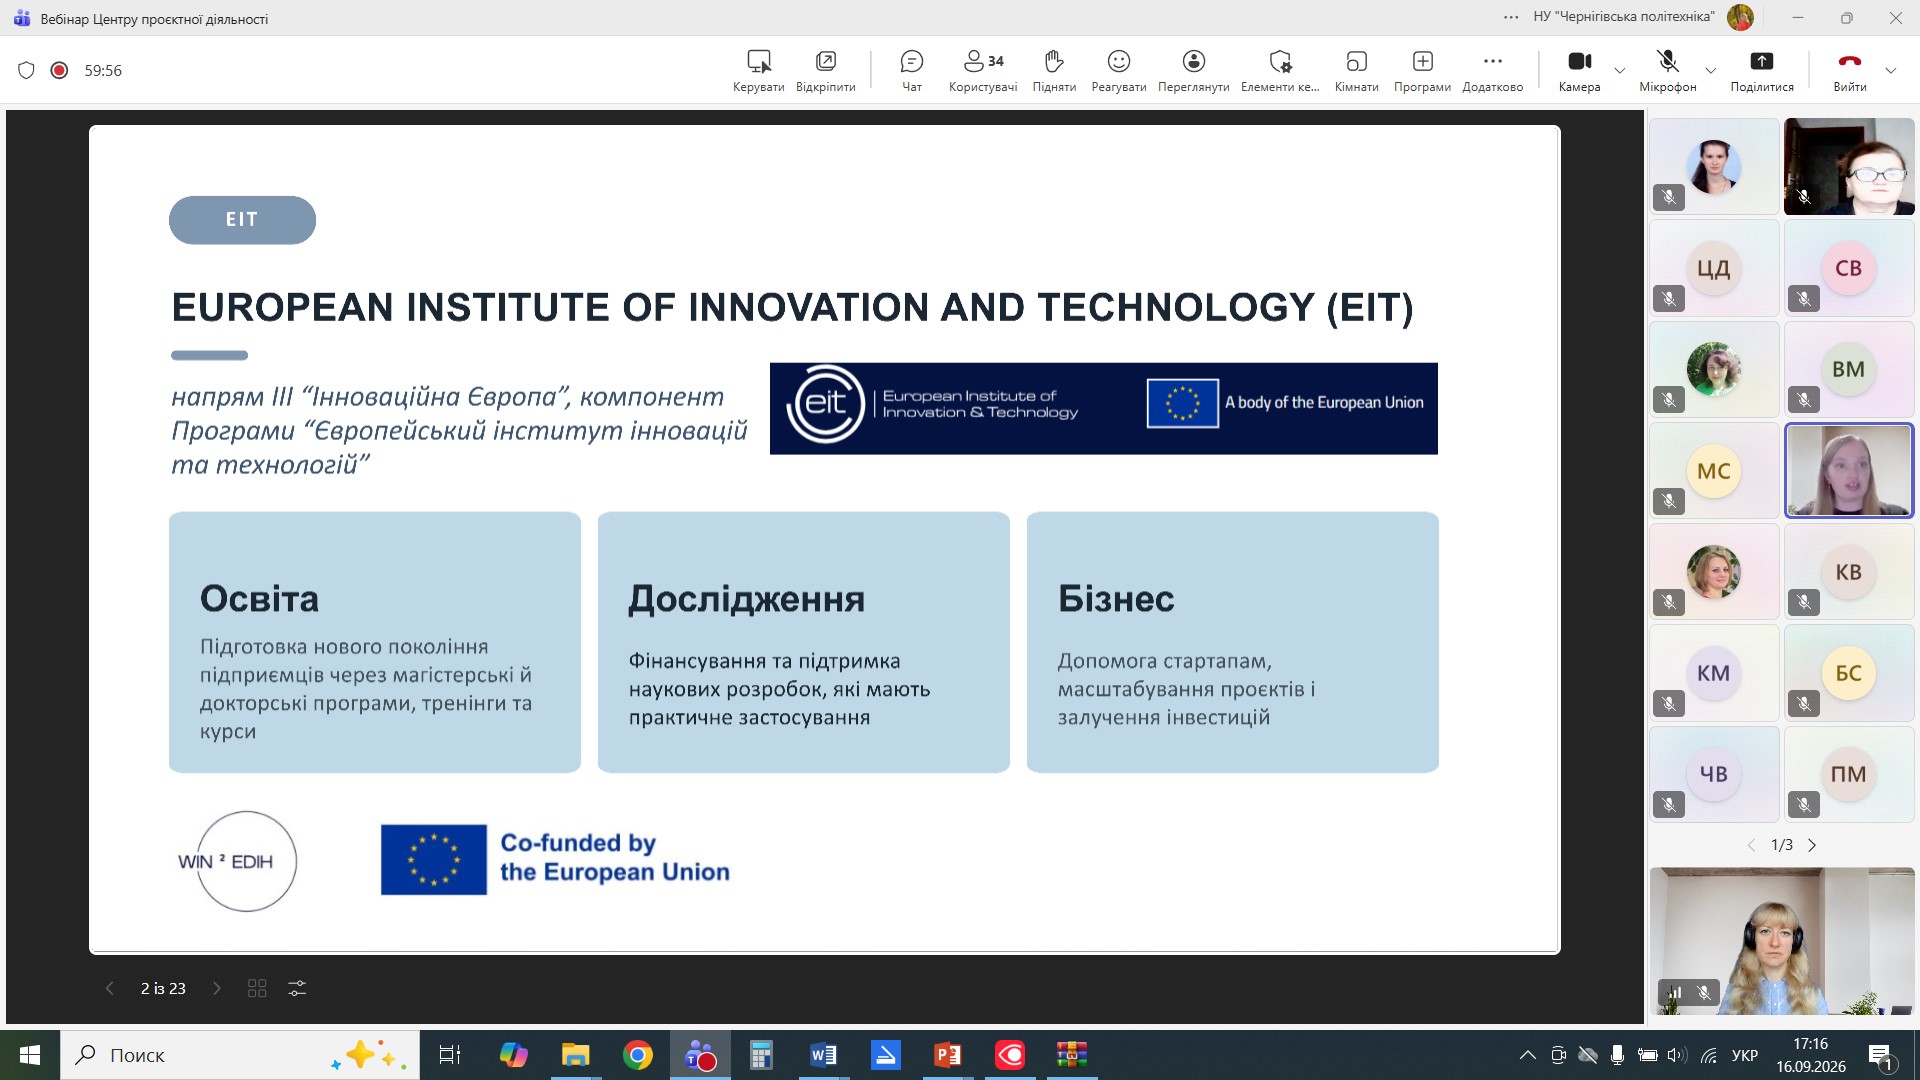Open Task View on taskbar
Image resolution: width=1920 pixels, height=1080 pixels.
[x=450, y=1055]
